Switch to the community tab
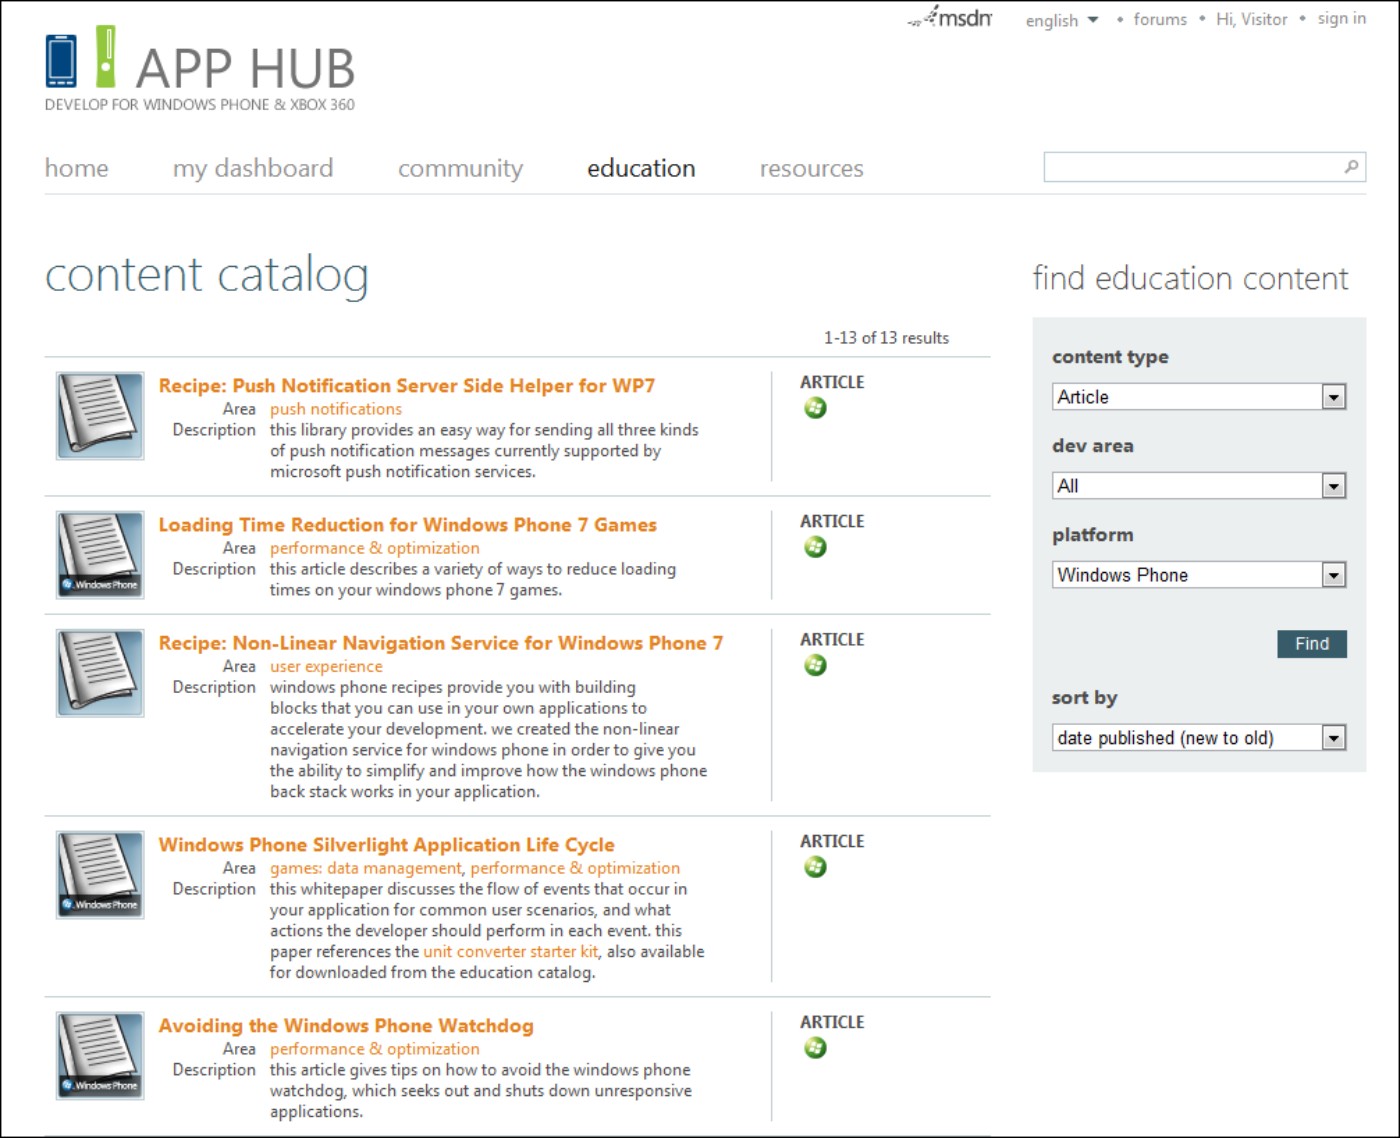 (460, 168)
